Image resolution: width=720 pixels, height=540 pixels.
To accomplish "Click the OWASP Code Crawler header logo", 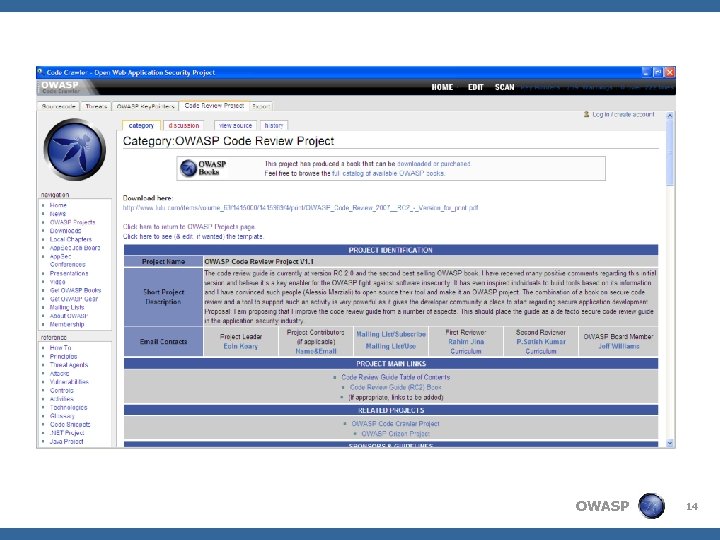I will pos(63,87).
